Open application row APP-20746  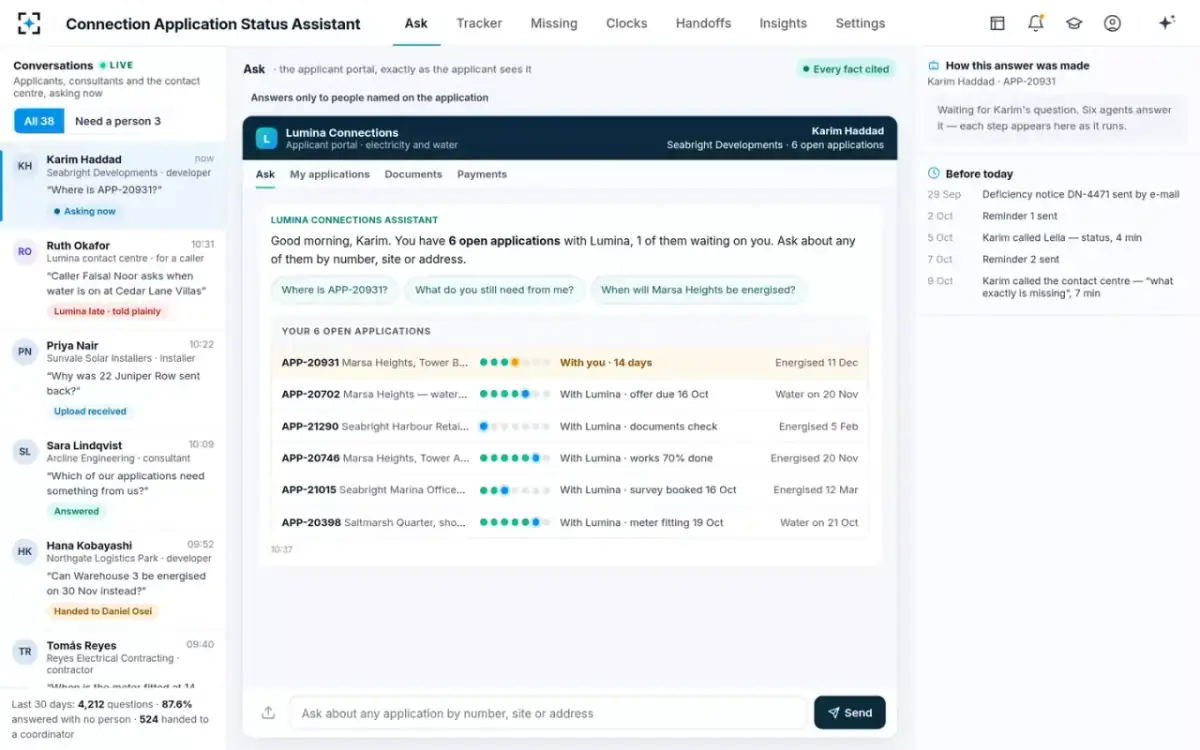(569, 458)
